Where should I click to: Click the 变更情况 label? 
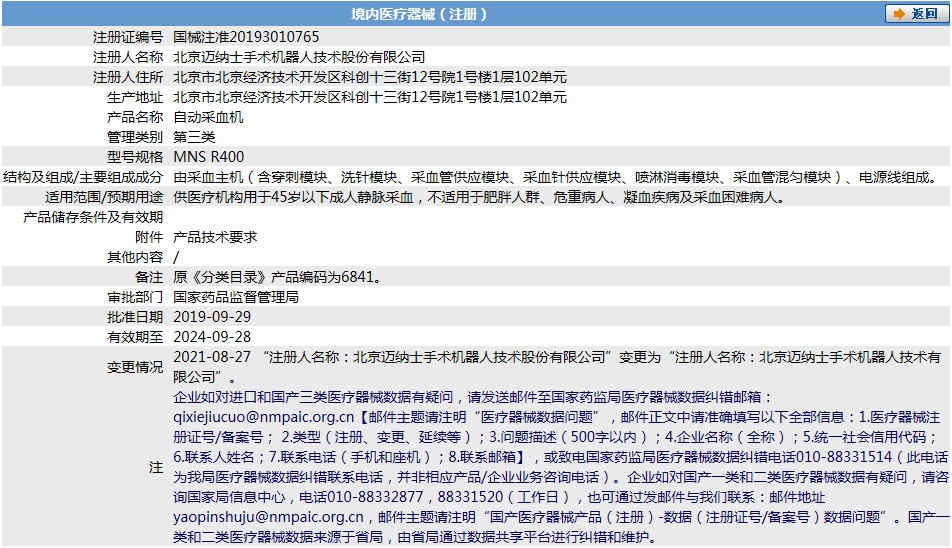coord(135,367)
